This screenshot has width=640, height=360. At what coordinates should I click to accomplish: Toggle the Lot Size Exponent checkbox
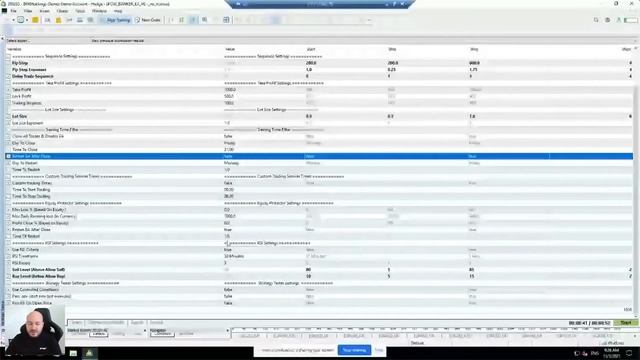click(x=9, y=123)
